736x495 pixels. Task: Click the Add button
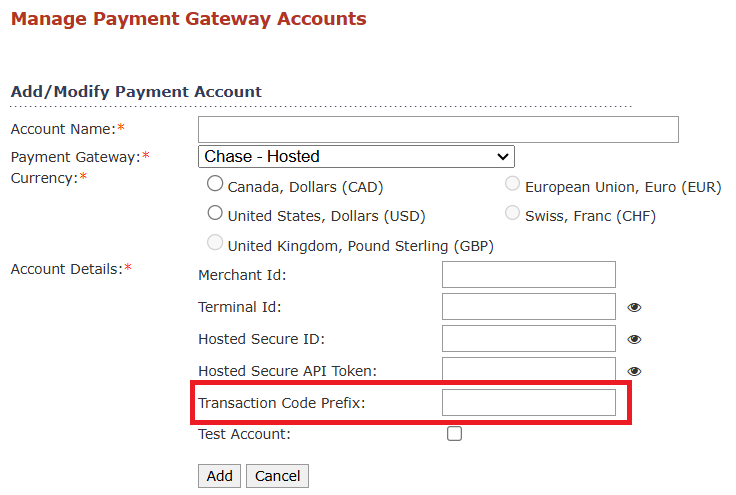[219, 476]
